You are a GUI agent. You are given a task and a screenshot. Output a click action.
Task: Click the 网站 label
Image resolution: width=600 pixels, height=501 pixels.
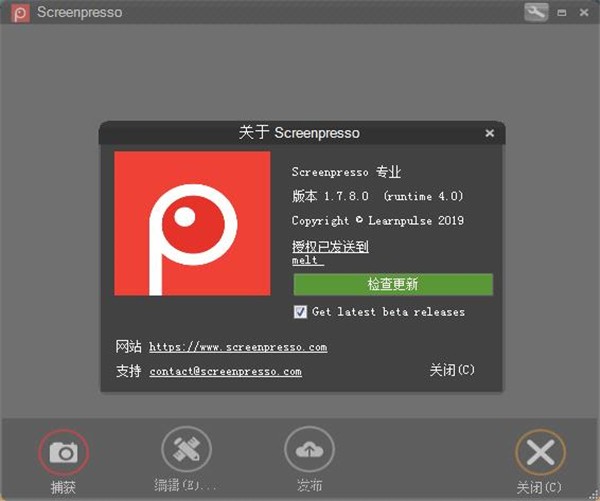pos(129,346)
